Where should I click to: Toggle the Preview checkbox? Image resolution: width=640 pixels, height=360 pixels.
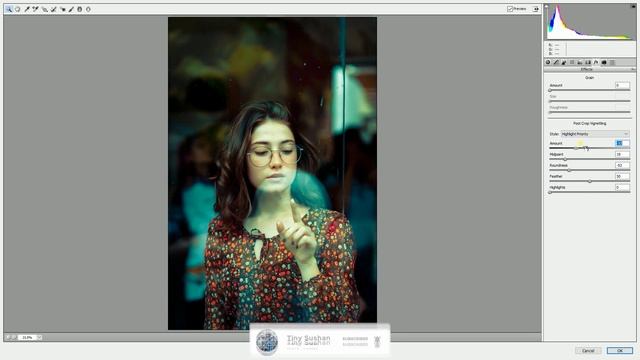[510, 9]
